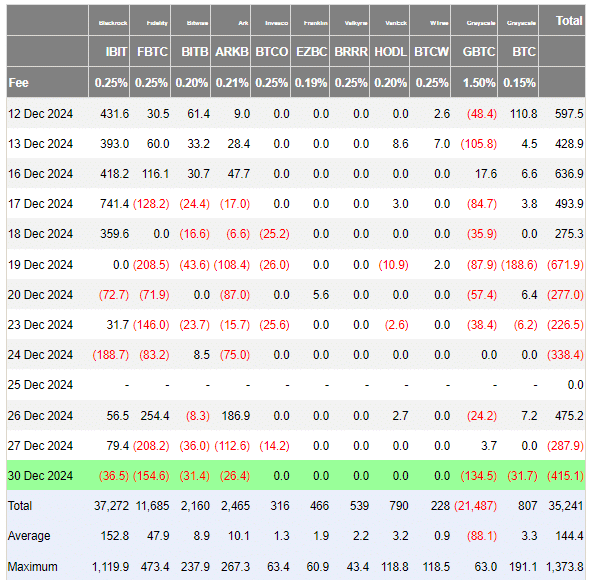Select the 26 Dec 2024 date cell

tap(40, 416)
